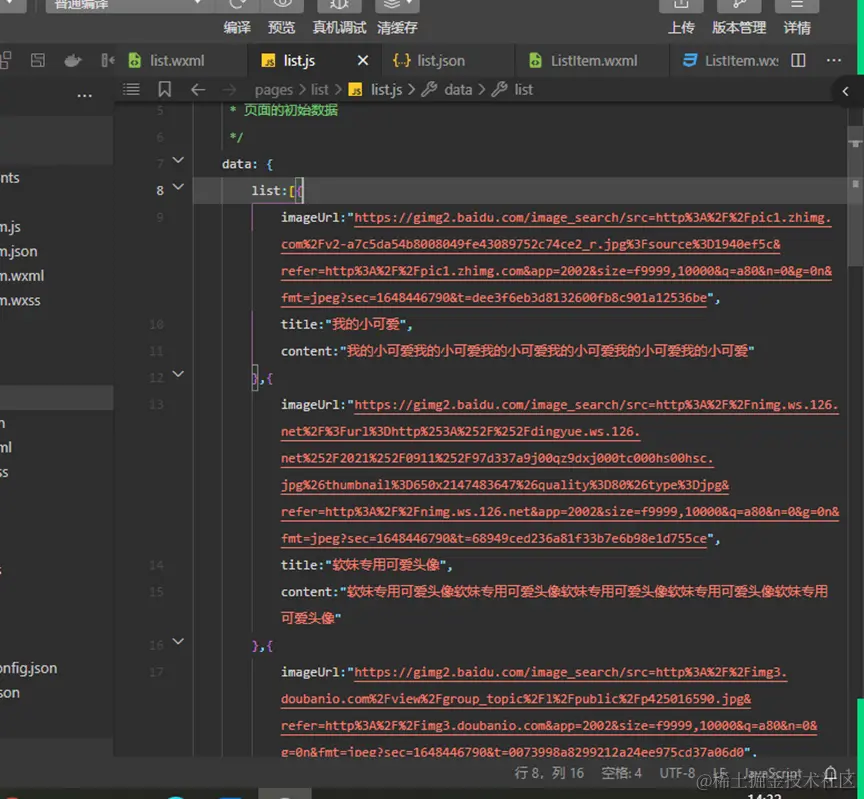Click the forward navigation arrow
Viewport: 864px width, 799px height.
click(x=229, y=89)
